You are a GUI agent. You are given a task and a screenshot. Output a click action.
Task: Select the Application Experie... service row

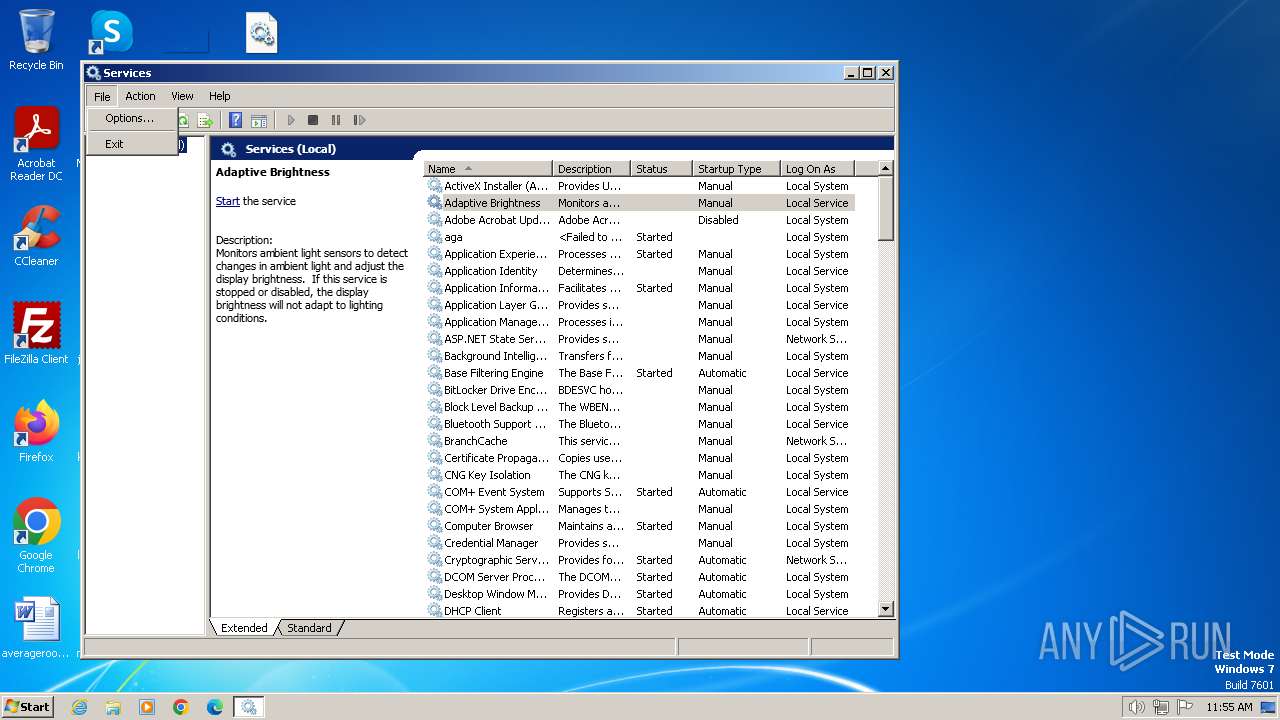tap(640, 254)
